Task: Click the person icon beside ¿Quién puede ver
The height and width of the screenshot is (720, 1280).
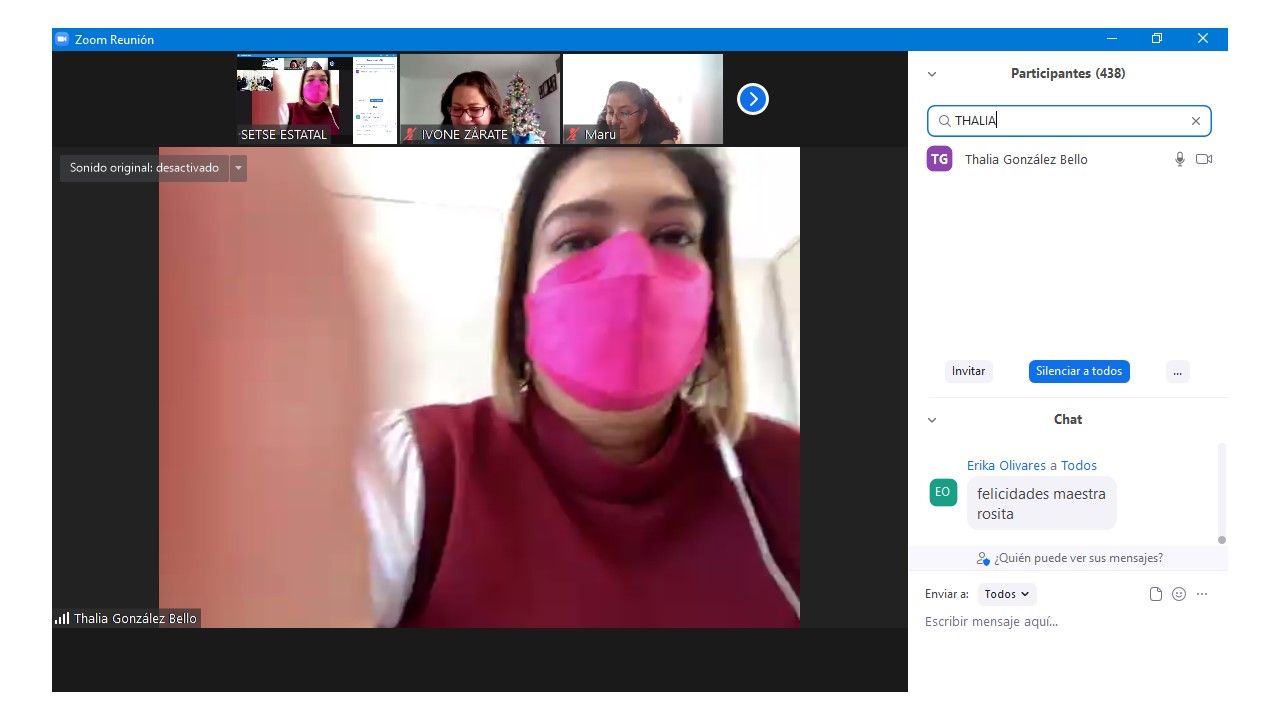Action: [x=983, y=559]
